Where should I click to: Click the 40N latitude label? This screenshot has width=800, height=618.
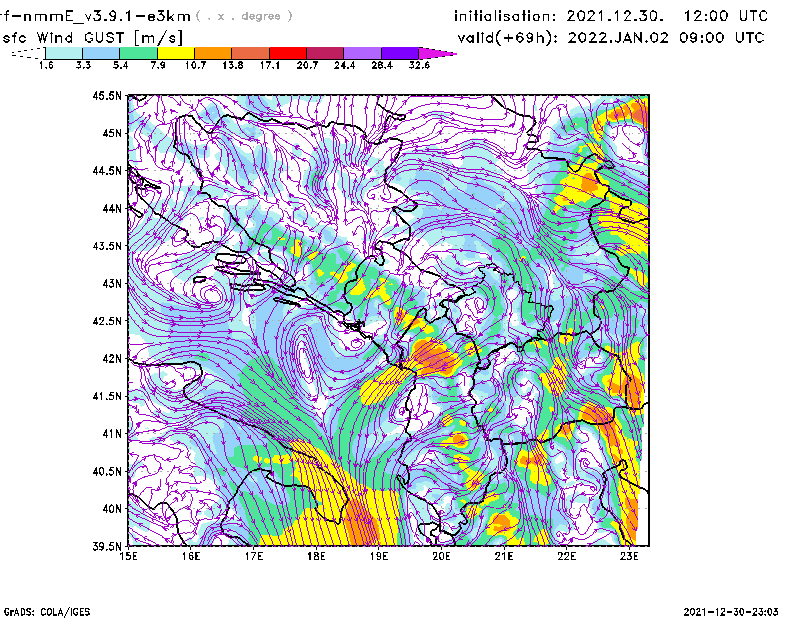point(112,509)
